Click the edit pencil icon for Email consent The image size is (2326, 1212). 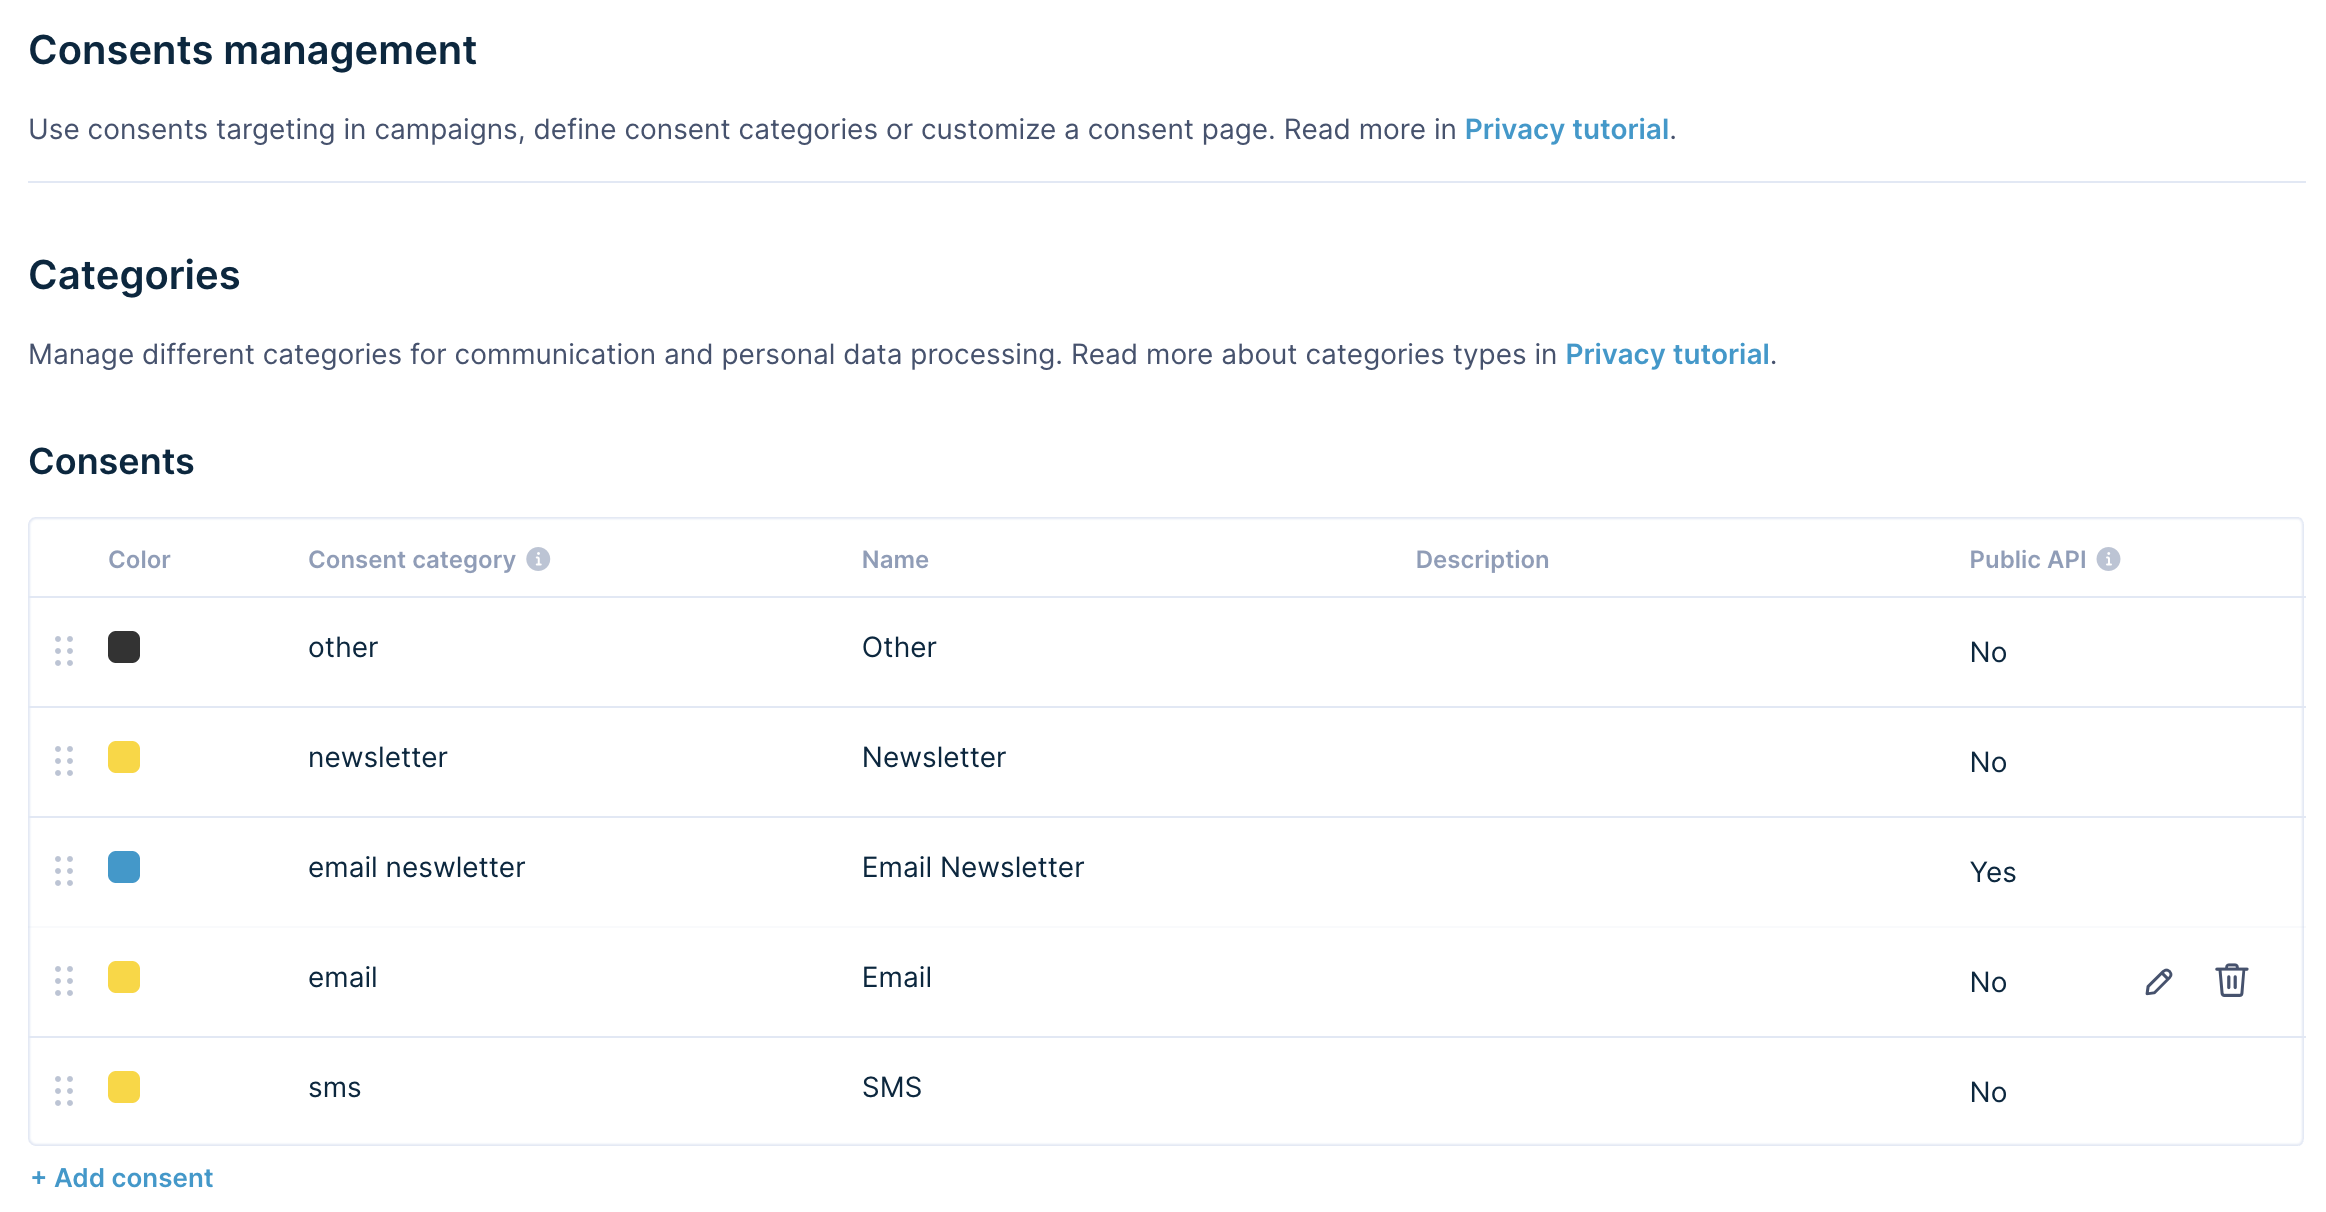[x=2159, y=981]
